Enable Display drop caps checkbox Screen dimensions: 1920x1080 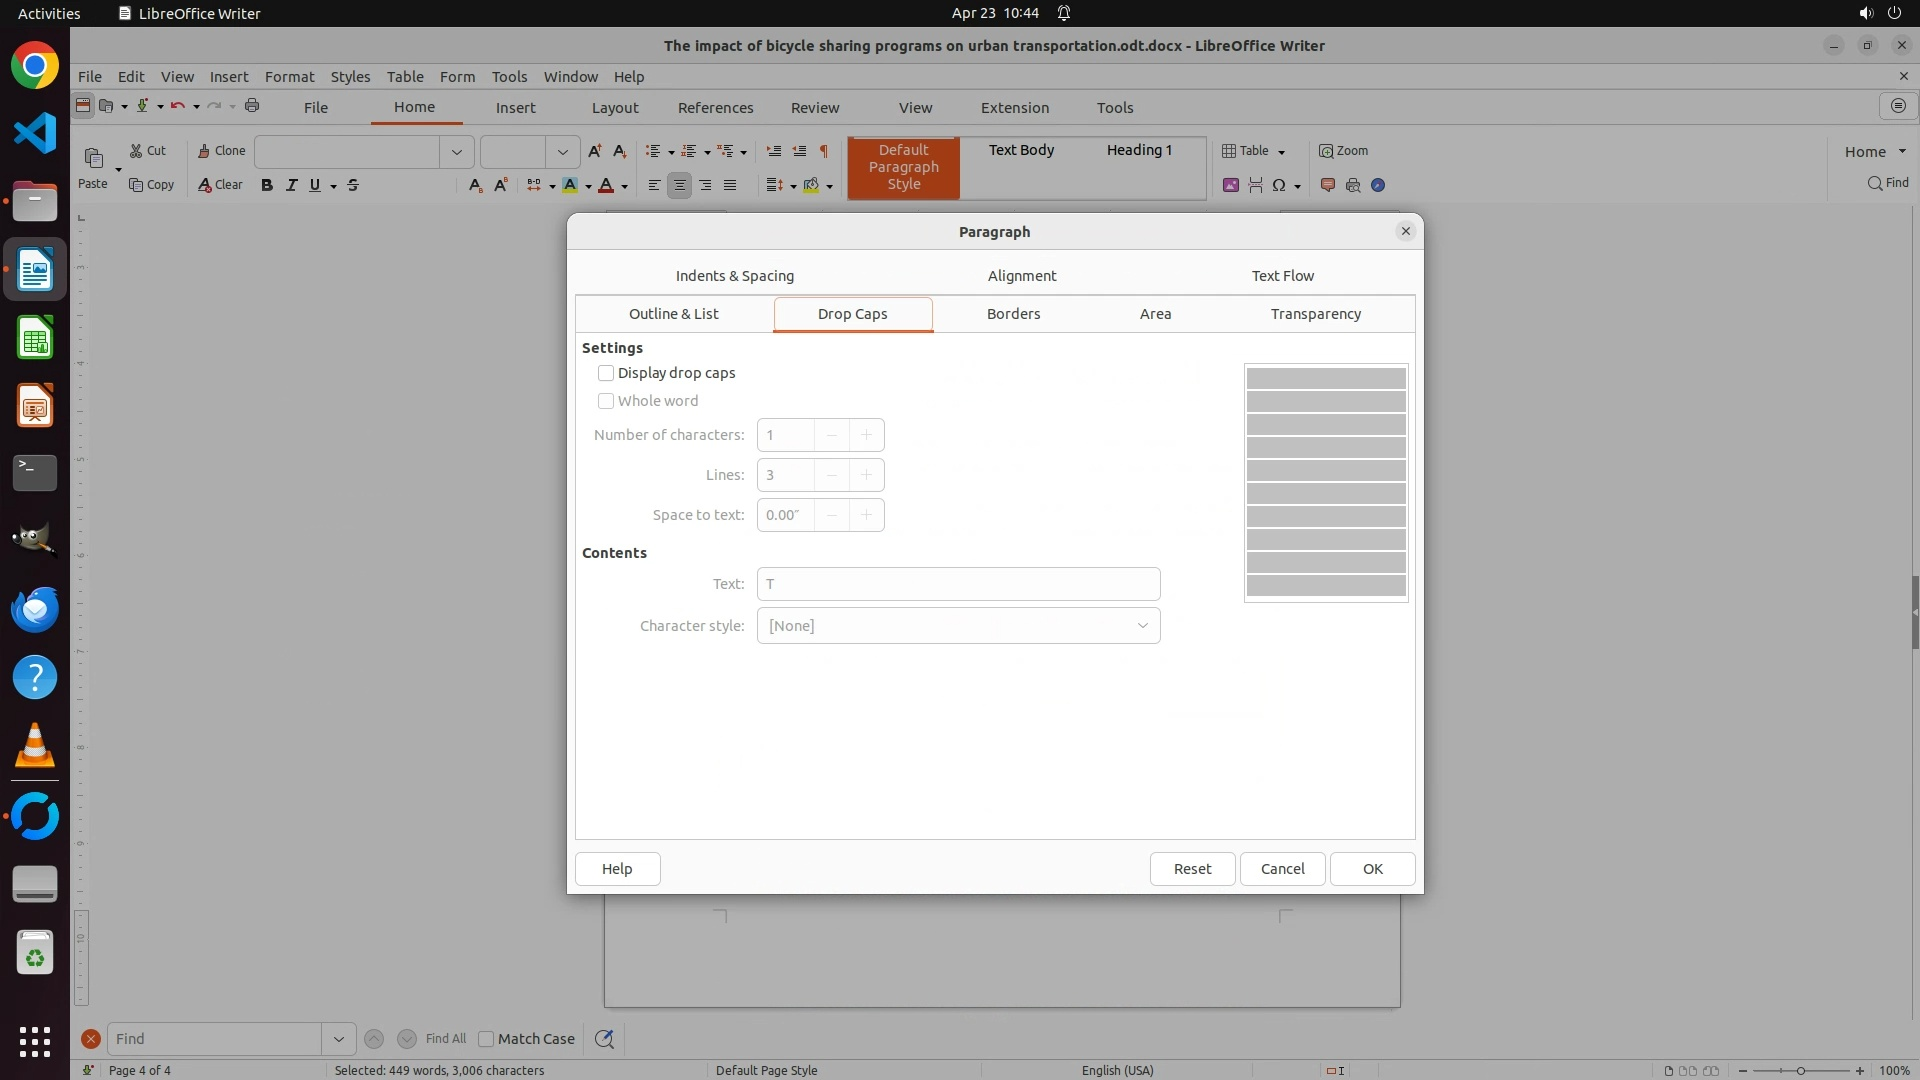pos(606,373)
